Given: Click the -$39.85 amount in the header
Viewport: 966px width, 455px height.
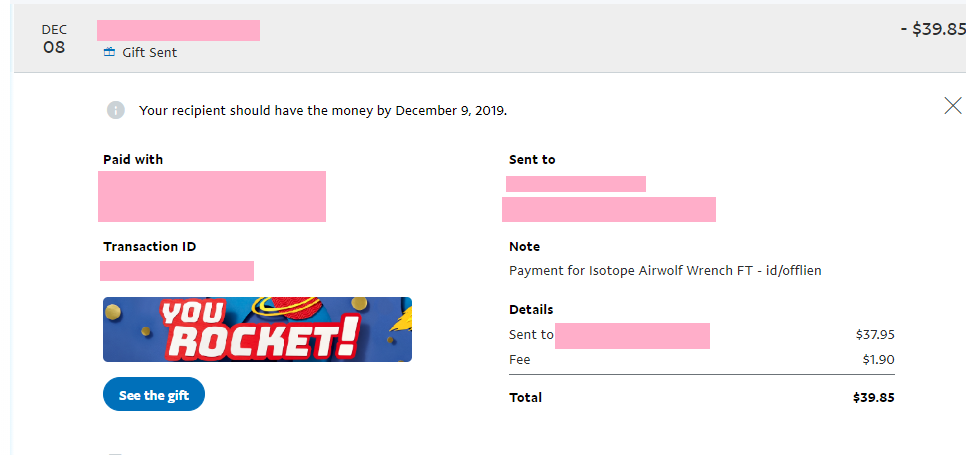Looking at the screenshot, I should (x=932, y=29).
